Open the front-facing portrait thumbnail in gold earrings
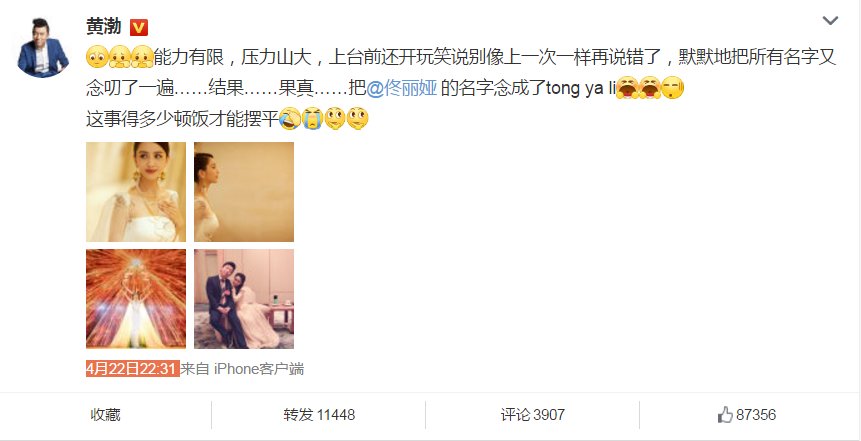Screen dimensions: 861x441 136,192
